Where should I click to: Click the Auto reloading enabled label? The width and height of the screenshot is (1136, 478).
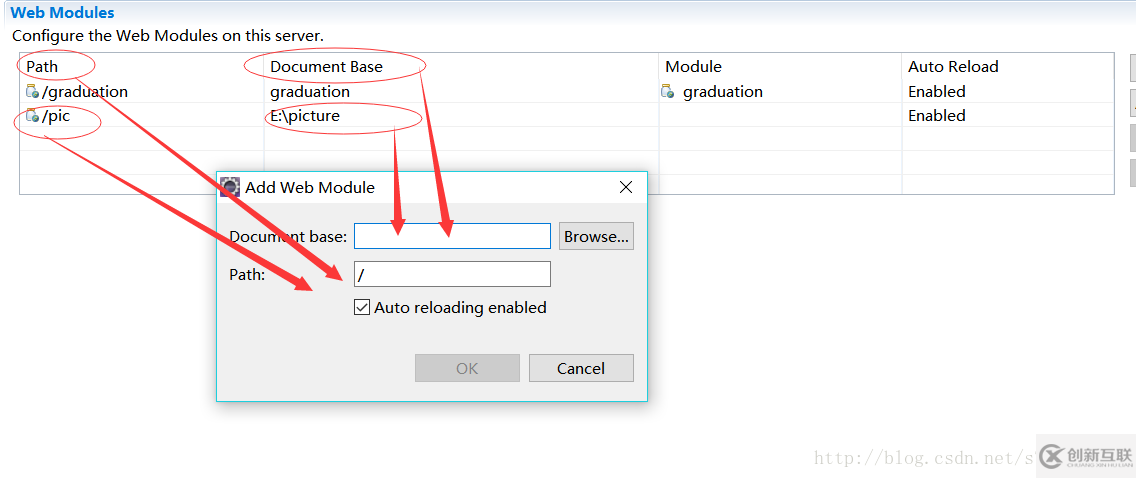point(460,308)
